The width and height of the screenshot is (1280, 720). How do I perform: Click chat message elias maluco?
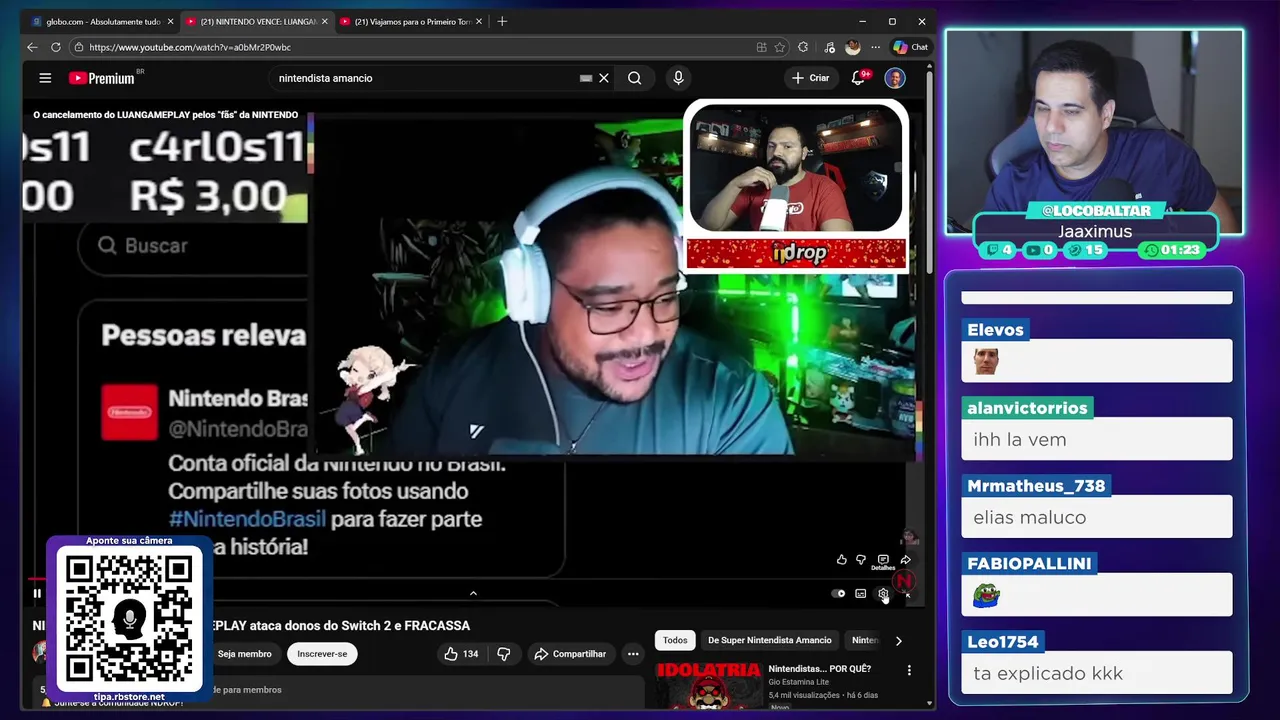tap(1096, 517)
